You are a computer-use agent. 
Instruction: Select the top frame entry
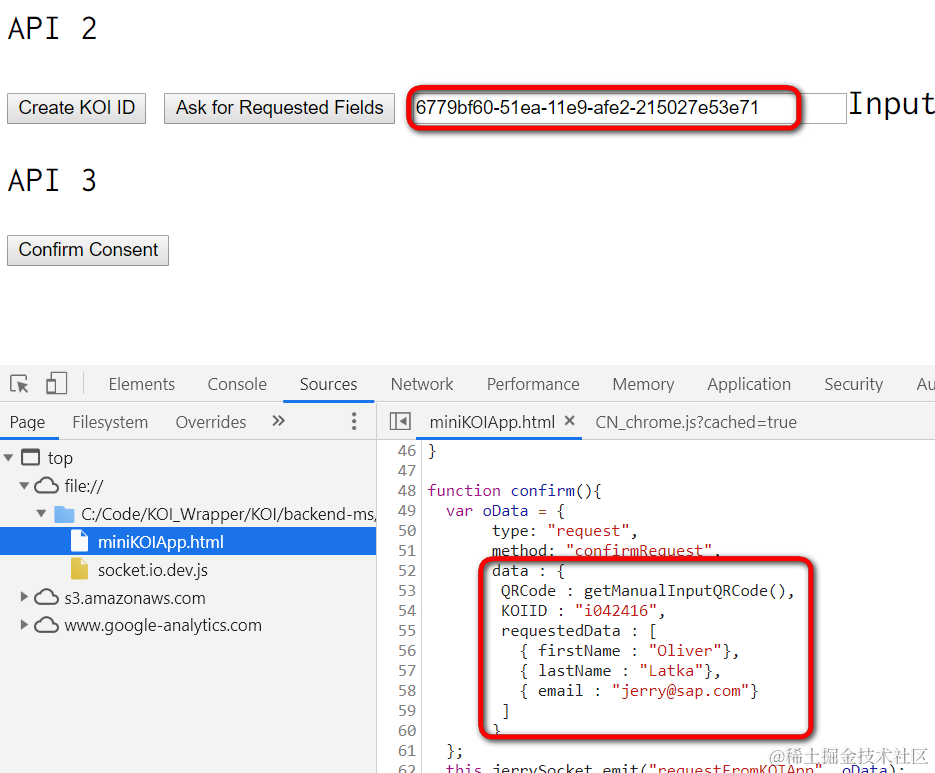pyautogui.click(x=60, y=458)
